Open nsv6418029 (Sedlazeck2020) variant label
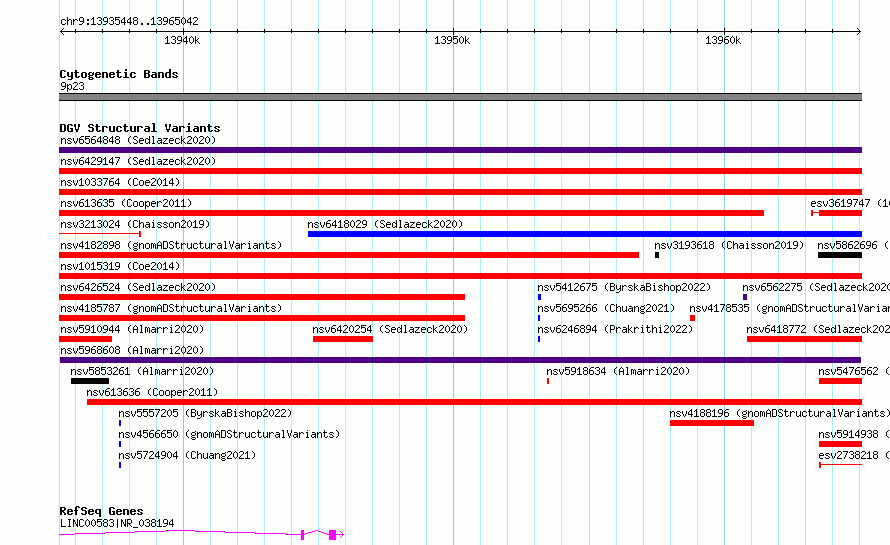The height and width of the screenshot is (545, 890). pos(385,224)
